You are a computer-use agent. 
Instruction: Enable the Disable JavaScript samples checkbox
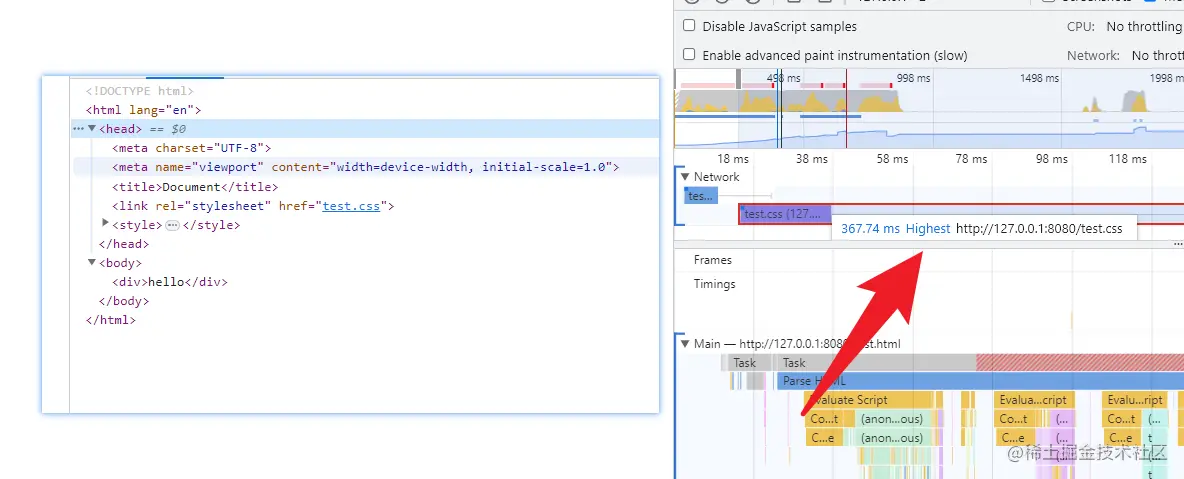click(689, 26)
